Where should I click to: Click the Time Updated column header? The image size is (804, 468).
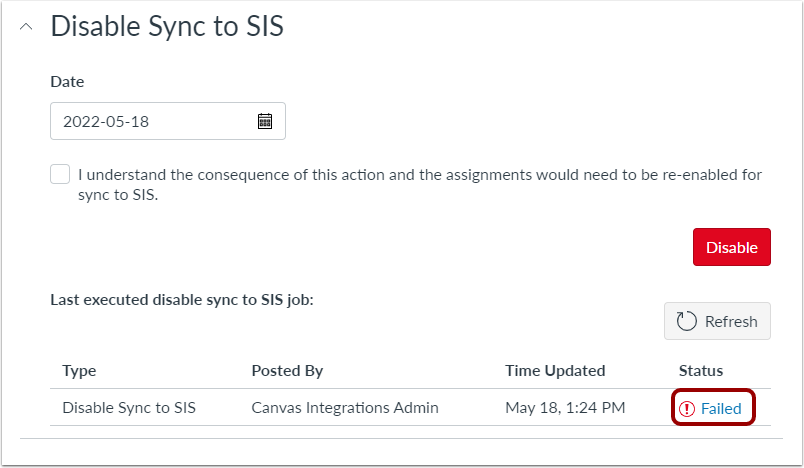click(555, 370)
